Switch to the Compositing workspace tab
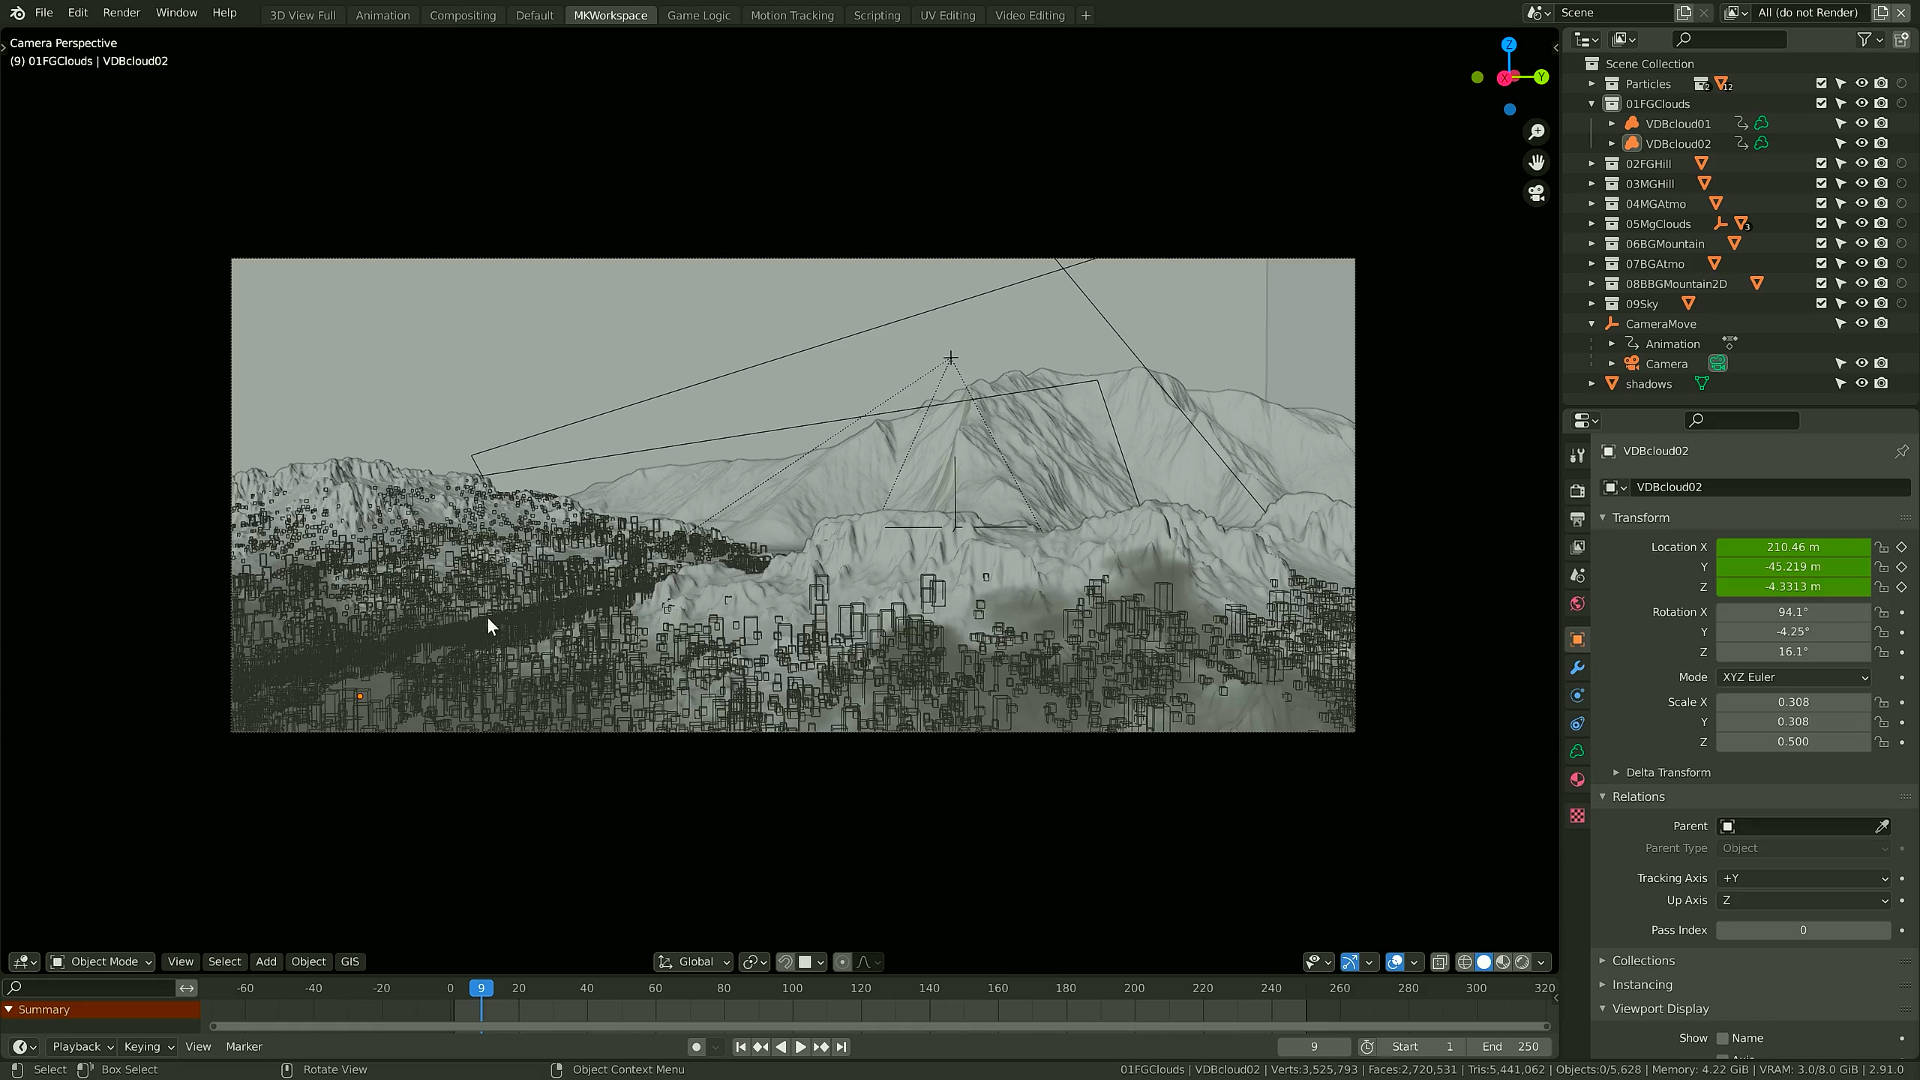 pyautogui.click(x=462, y=15)
